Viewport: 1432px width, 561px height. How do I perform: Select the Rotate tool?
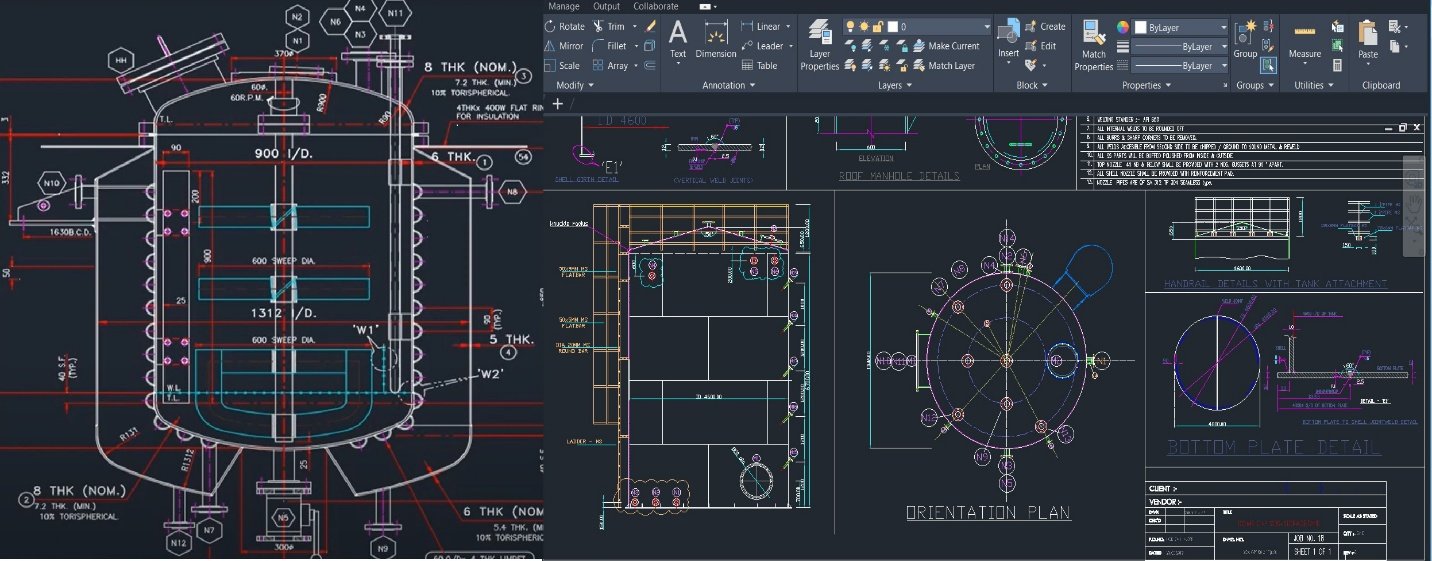coord(565,27)
